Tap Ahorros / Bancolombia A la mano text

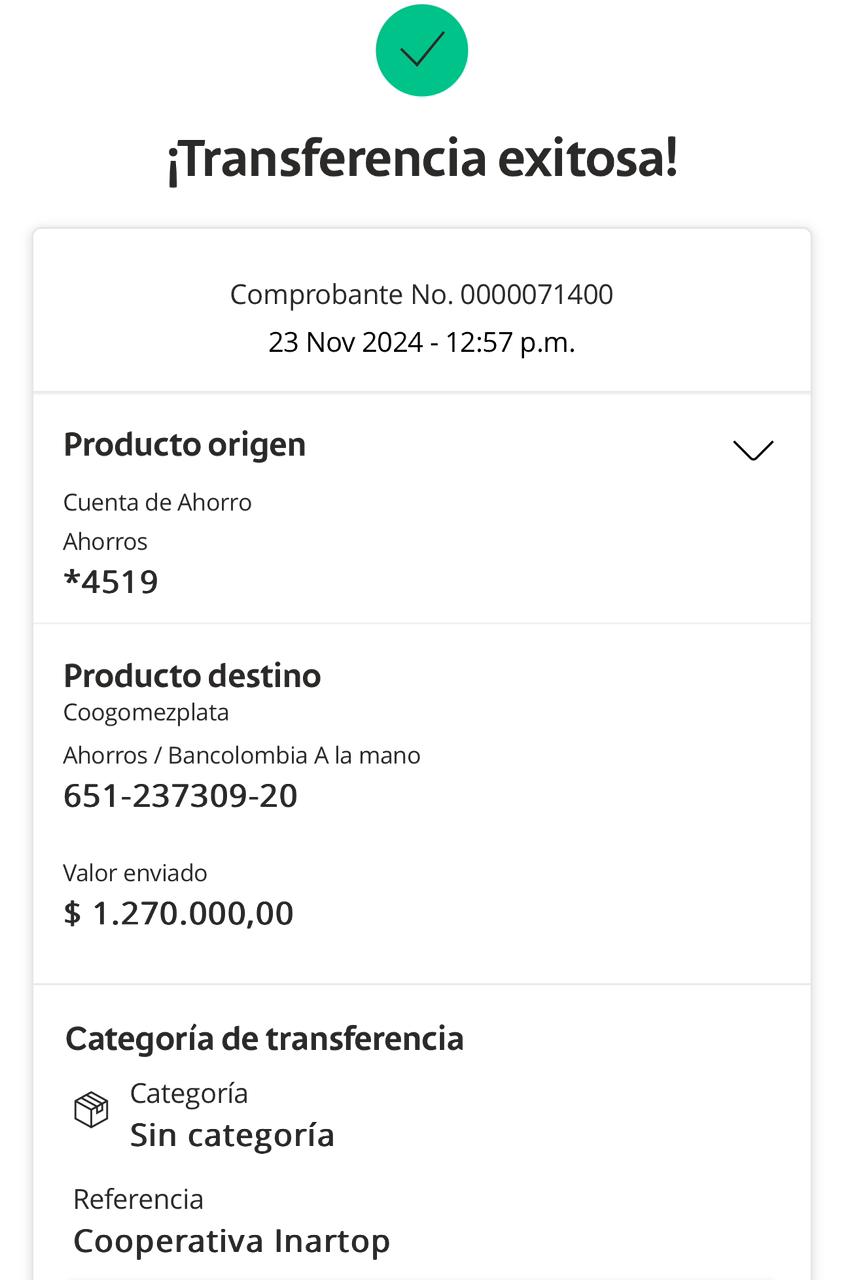pos(241,756)
